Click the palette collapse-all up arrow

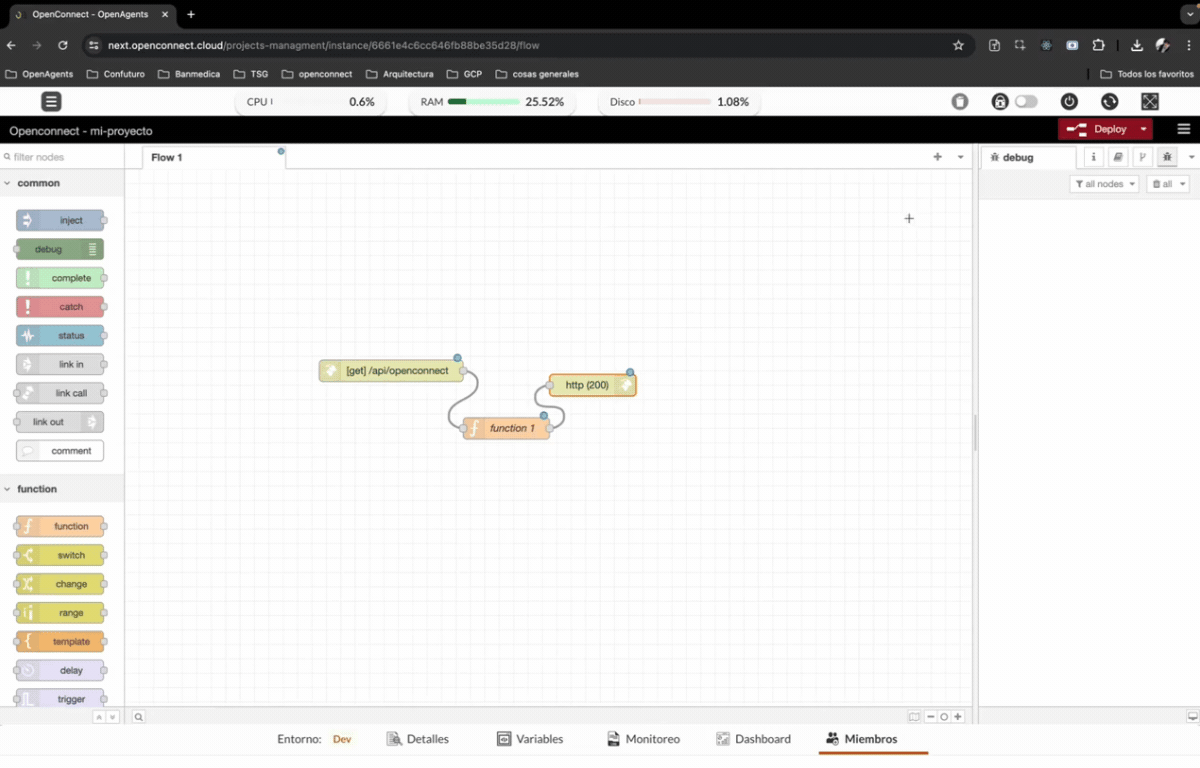[99, 717]
